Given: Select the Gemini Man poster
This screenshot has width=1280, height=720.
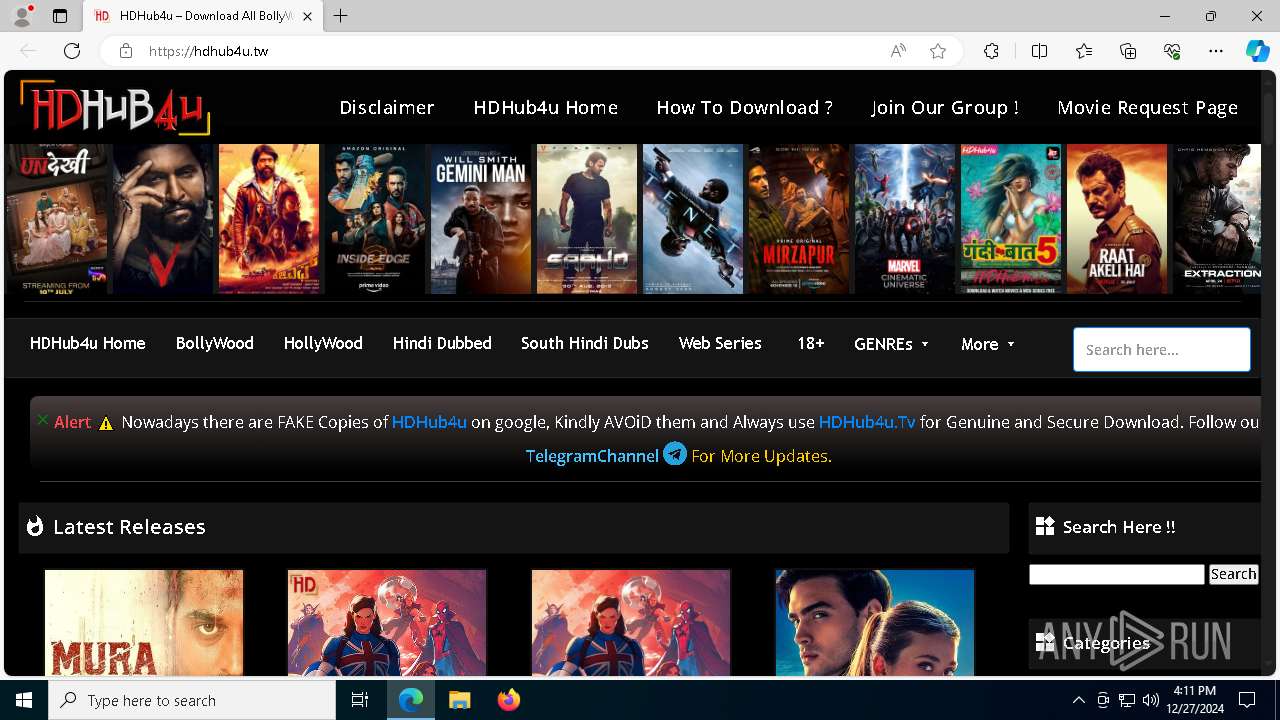Looking at the screenshot, I should coord(481,219).
